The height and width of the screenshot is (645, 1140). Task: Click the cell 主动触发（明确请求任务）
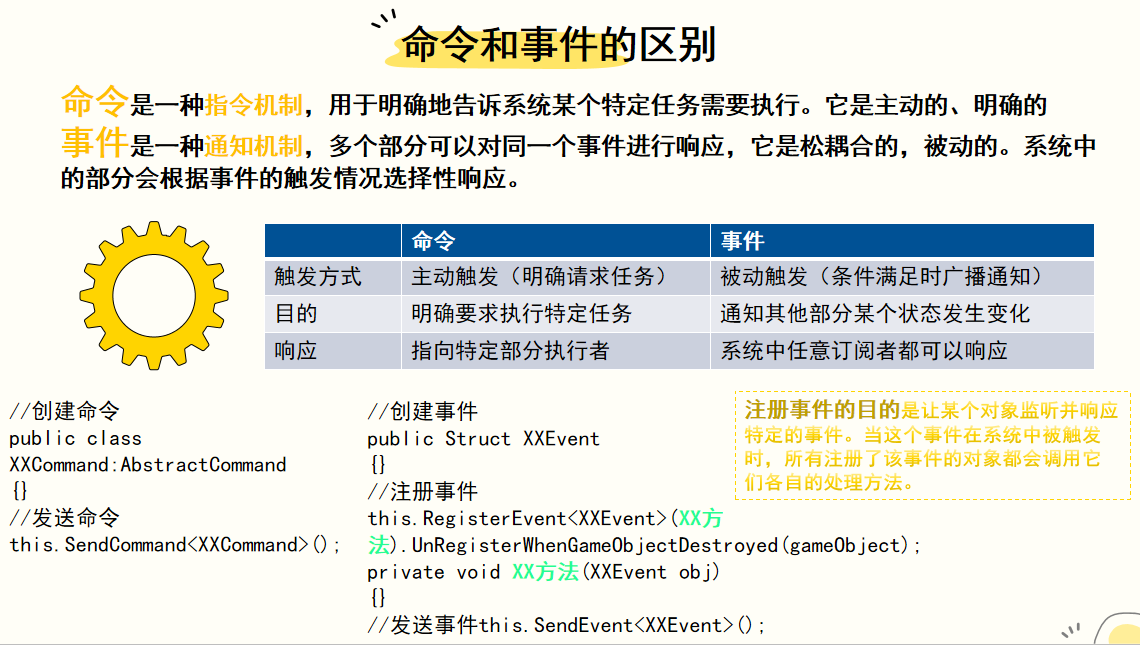point(555,277)
